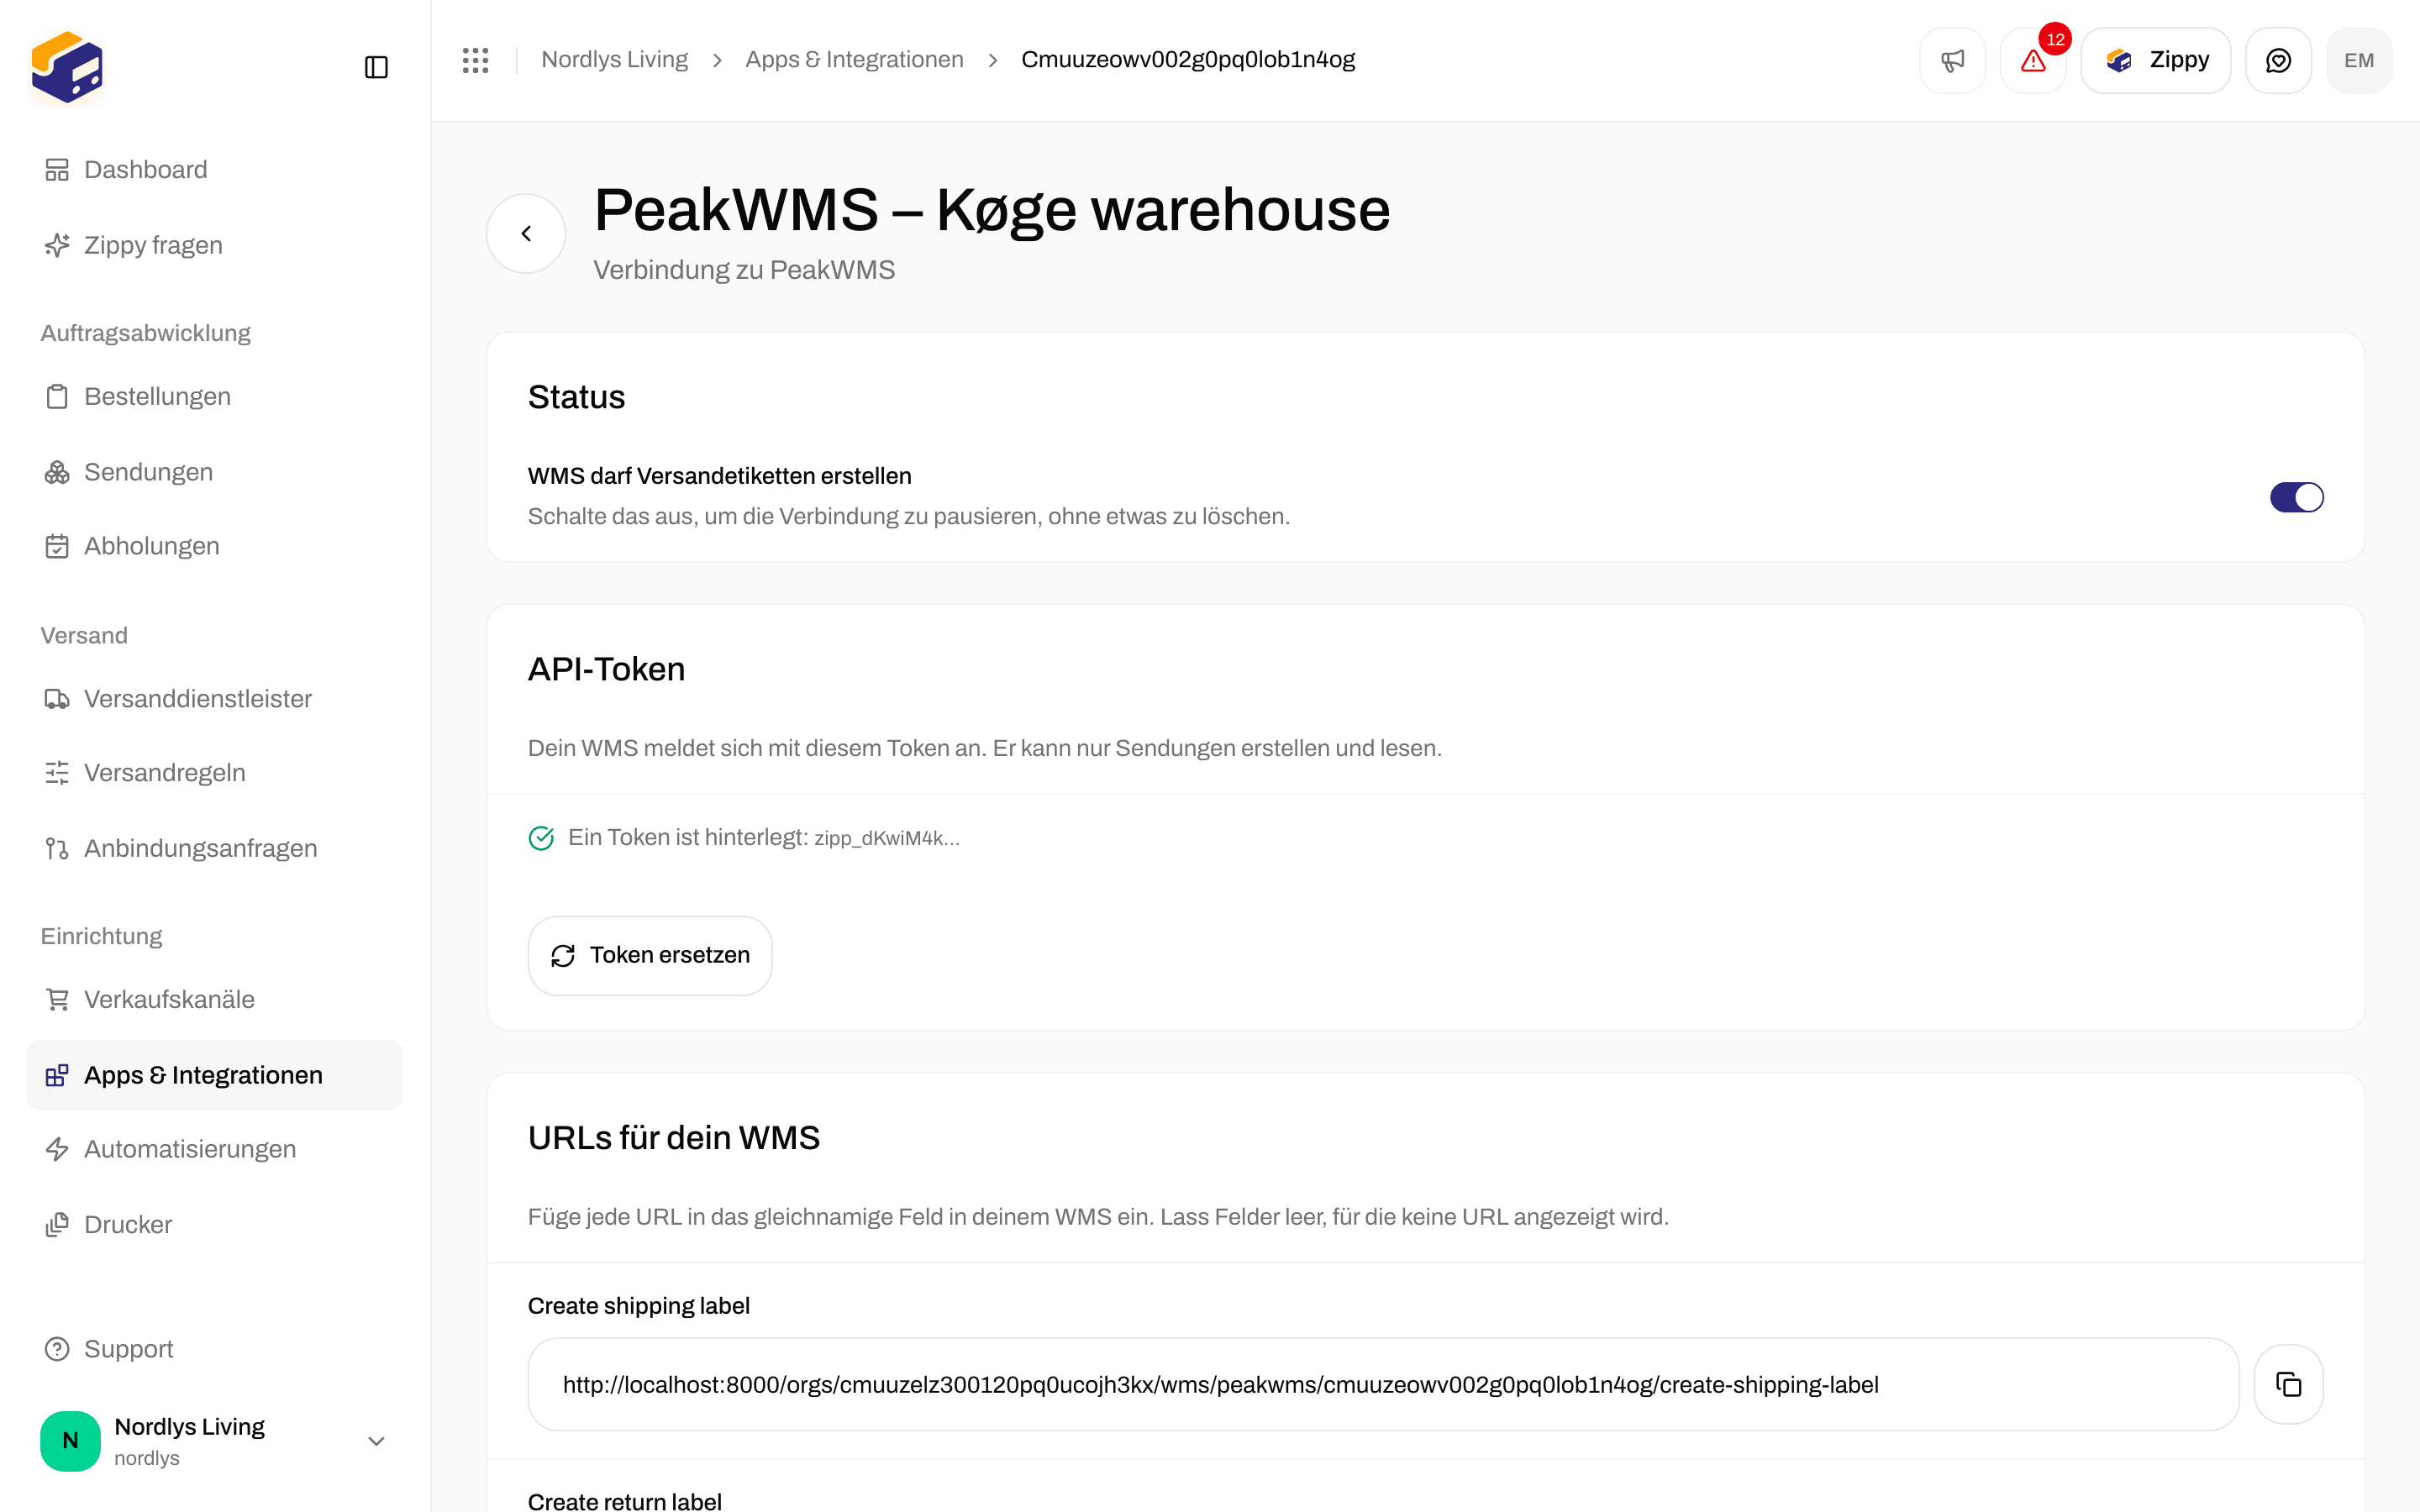Go to Sendungen
The width and height of the screenshot is (2420, 1512).
215,472
